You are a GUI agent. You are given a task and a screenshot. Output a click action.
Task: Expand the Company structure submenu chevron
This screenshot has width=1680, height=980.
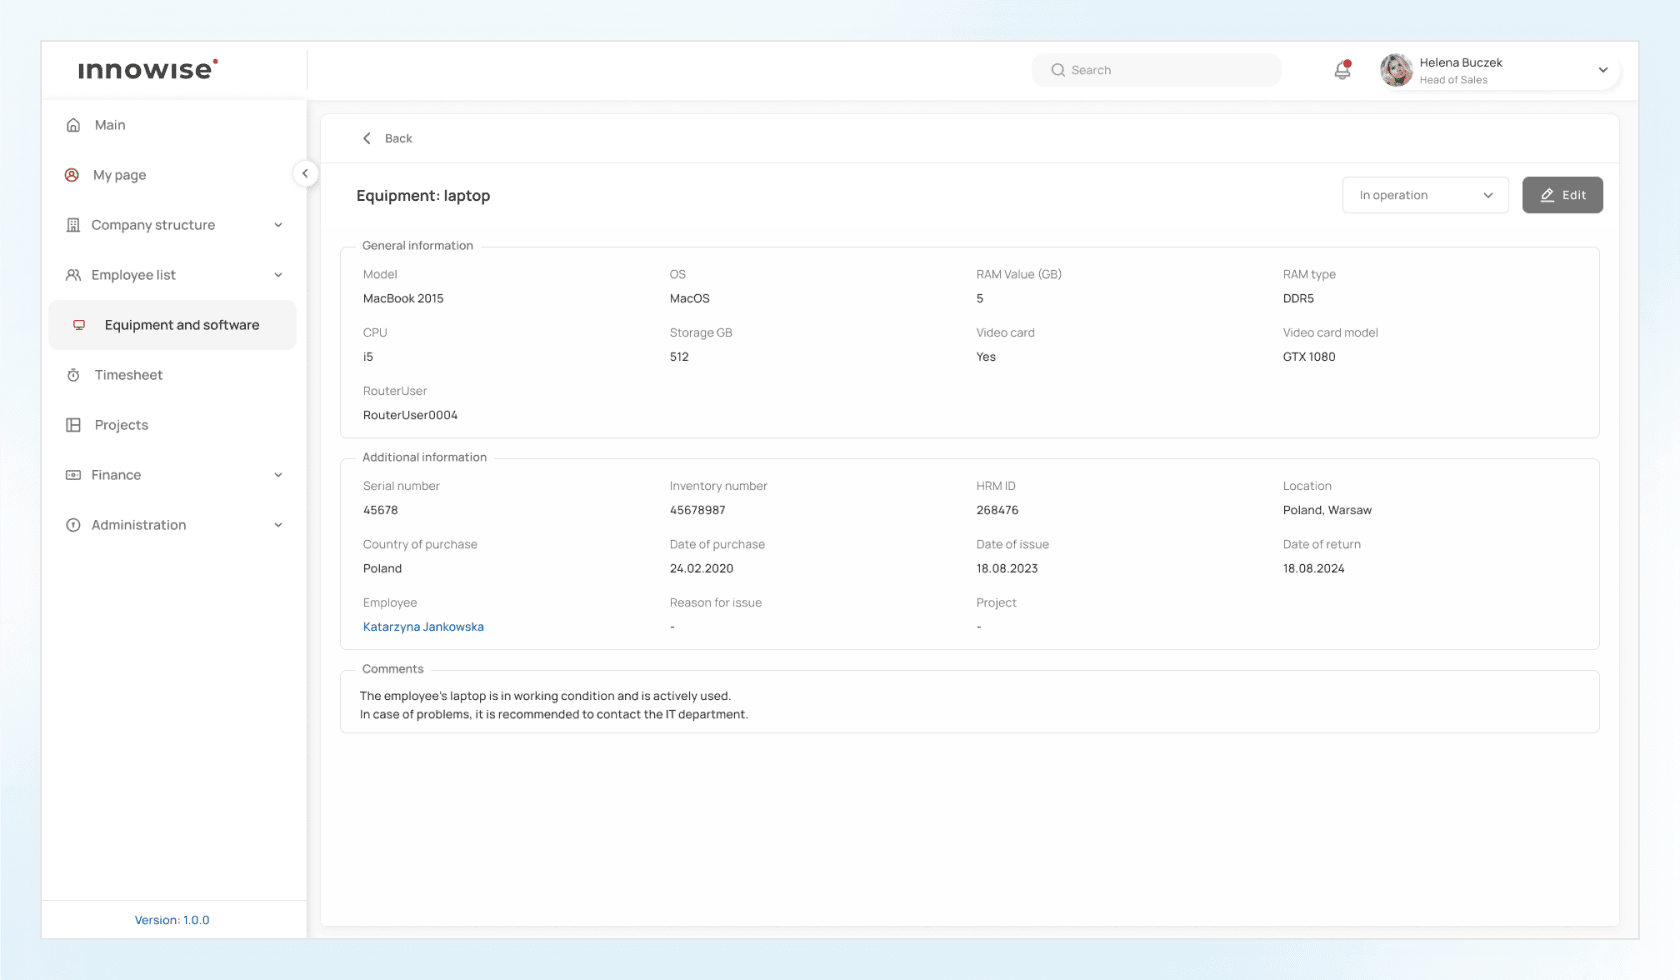278,225
